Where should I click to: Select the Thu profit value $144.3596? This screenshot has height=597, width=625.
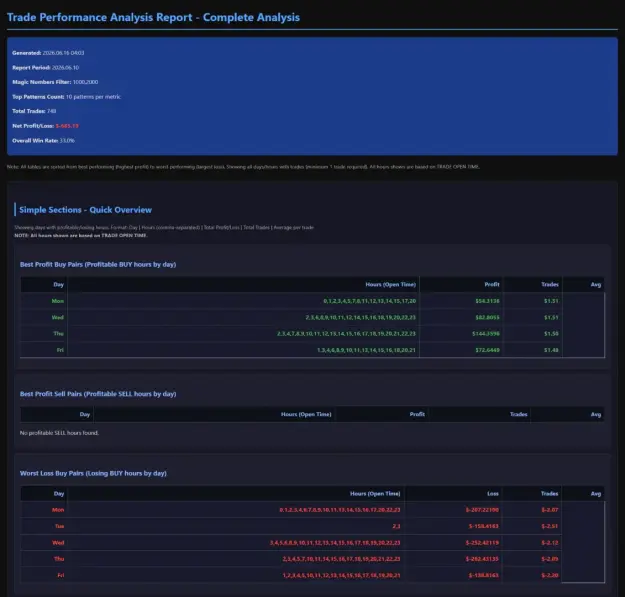[485, 334]
